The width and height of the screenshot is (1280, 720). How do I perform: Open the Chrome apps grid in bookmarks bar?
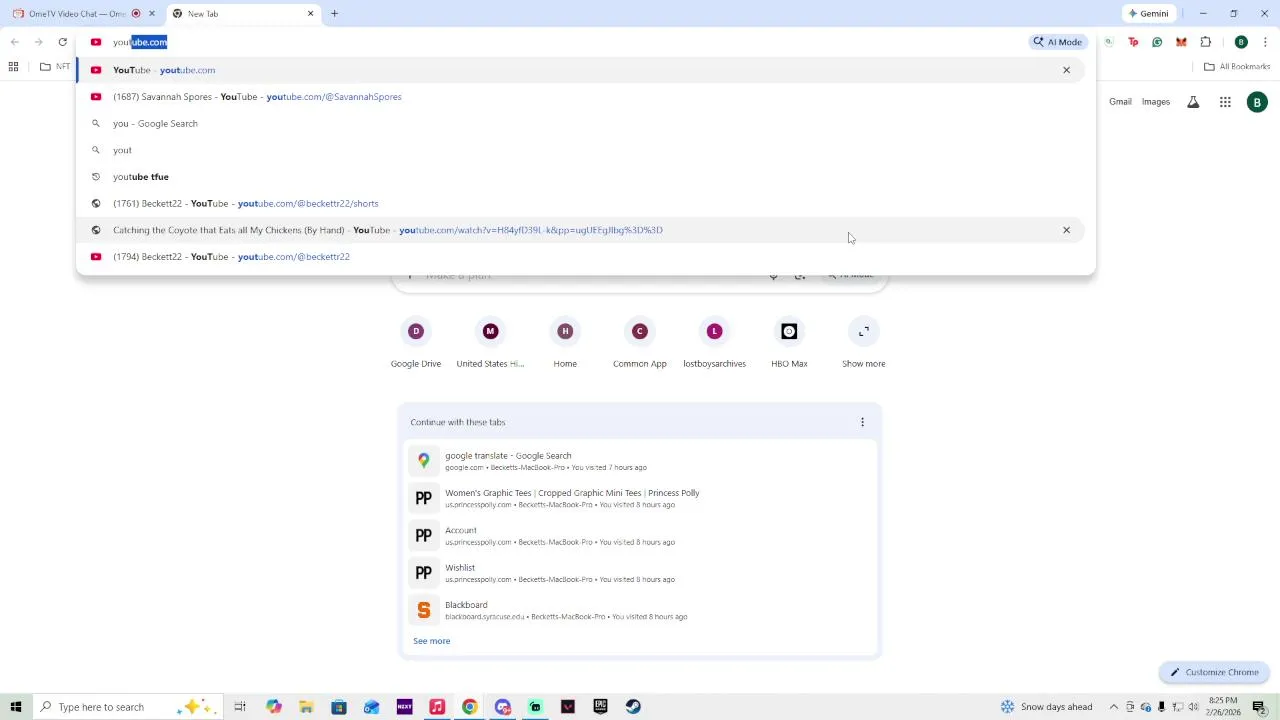13,67
